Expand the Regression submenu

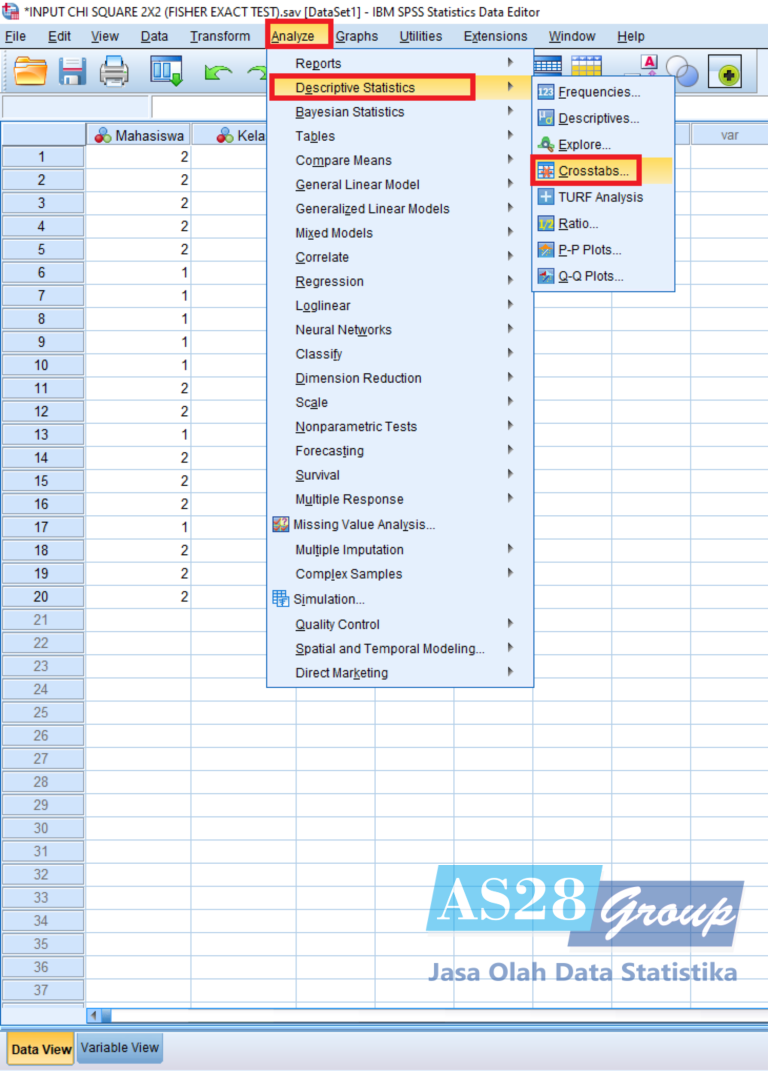click(329, 281)
